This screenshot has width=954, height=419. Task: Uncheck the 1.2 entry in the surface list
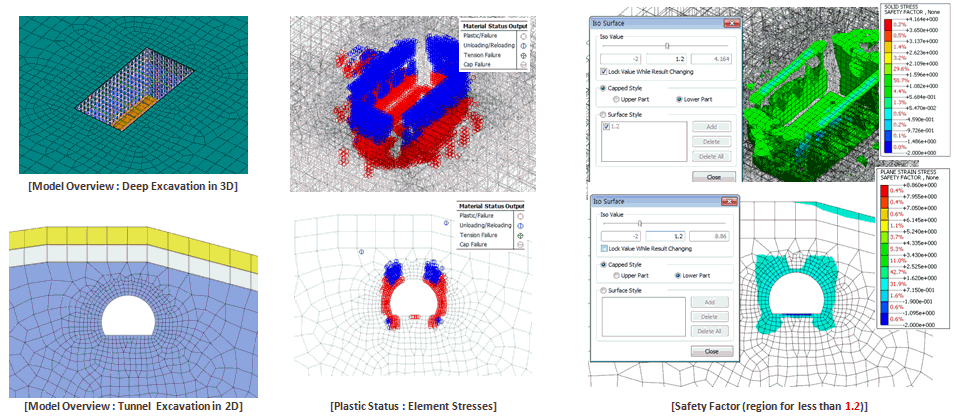coord(606,127)
